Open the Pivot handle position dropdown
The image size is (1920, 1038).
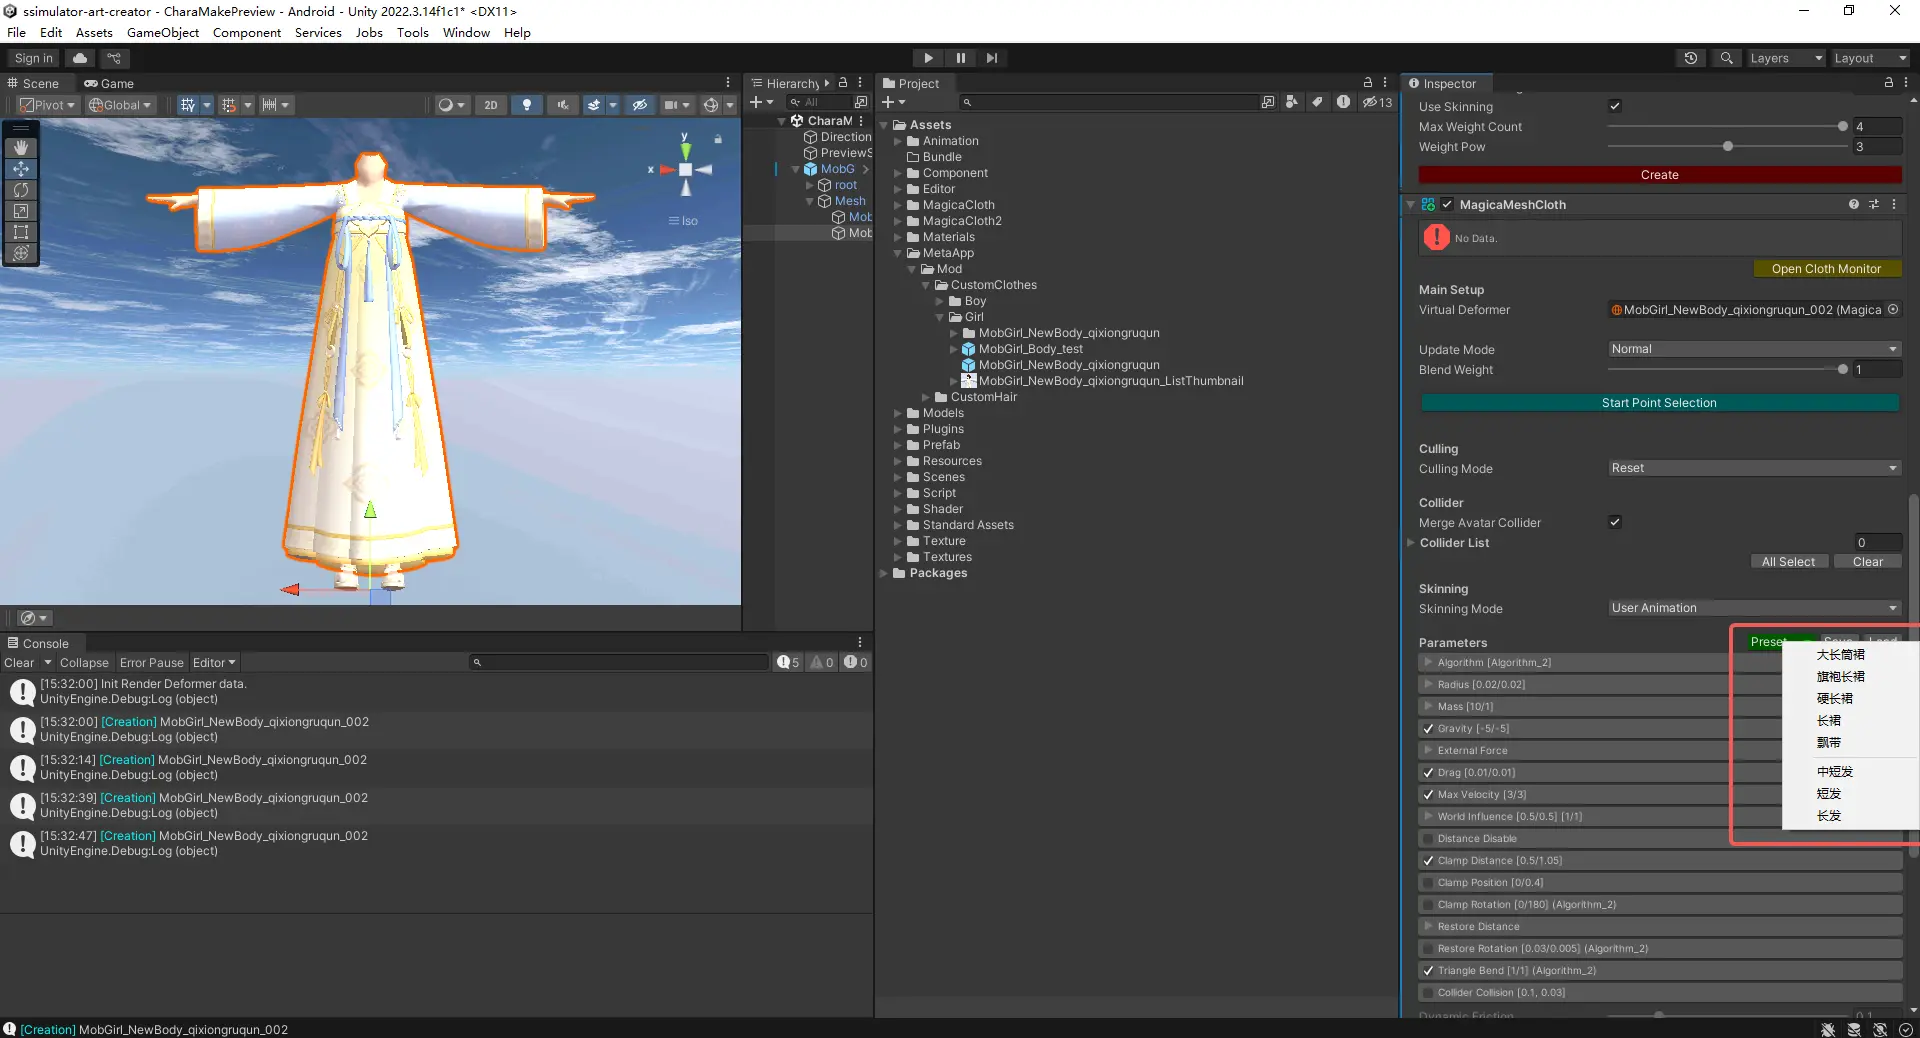[x=47, y=105]
